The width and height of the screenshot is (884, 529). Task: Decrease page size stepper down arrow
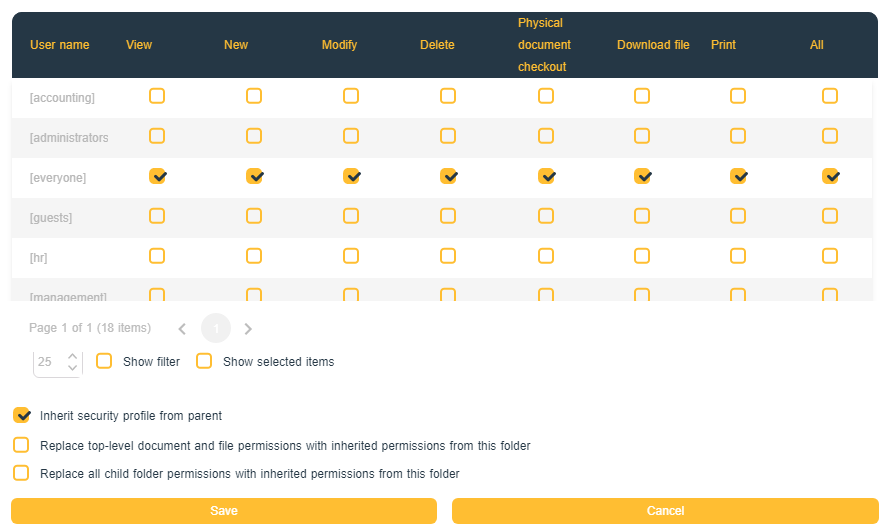(72, 368)
